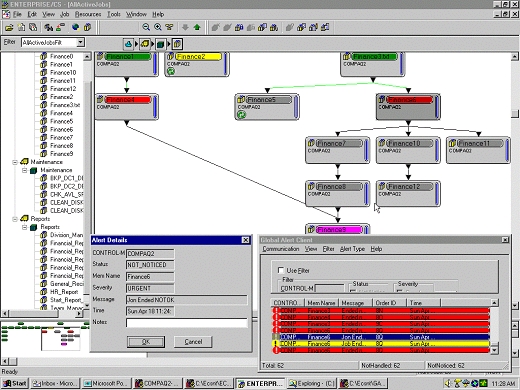Open the File menu

click(17, 14)
